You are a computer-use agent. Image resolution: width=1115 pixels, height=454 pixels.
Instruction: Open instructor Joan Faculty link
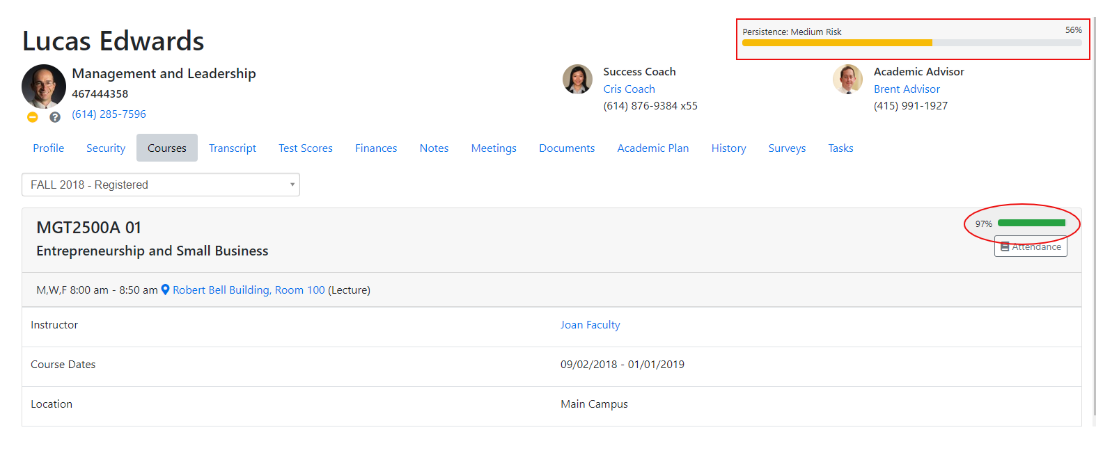pyautogui.click(x=590, y=325)
